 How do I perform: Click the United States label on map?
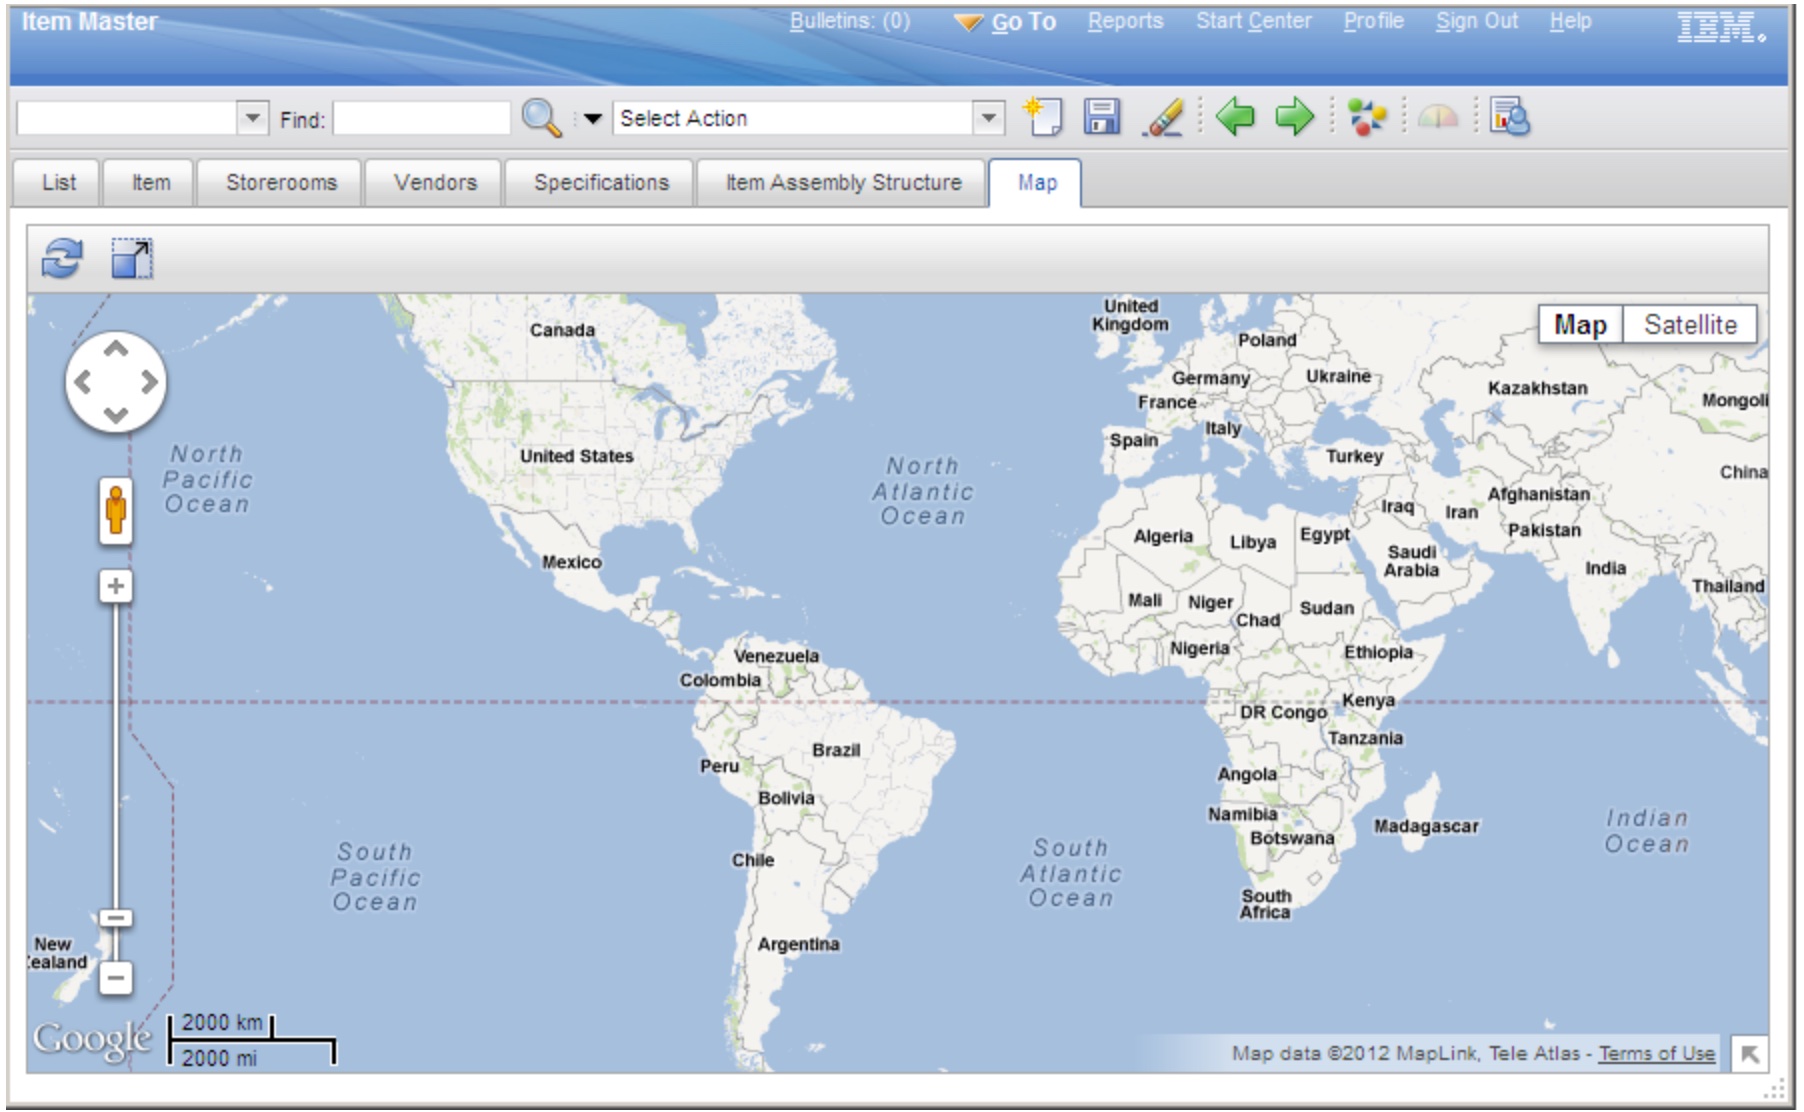(x=576, y=456)
